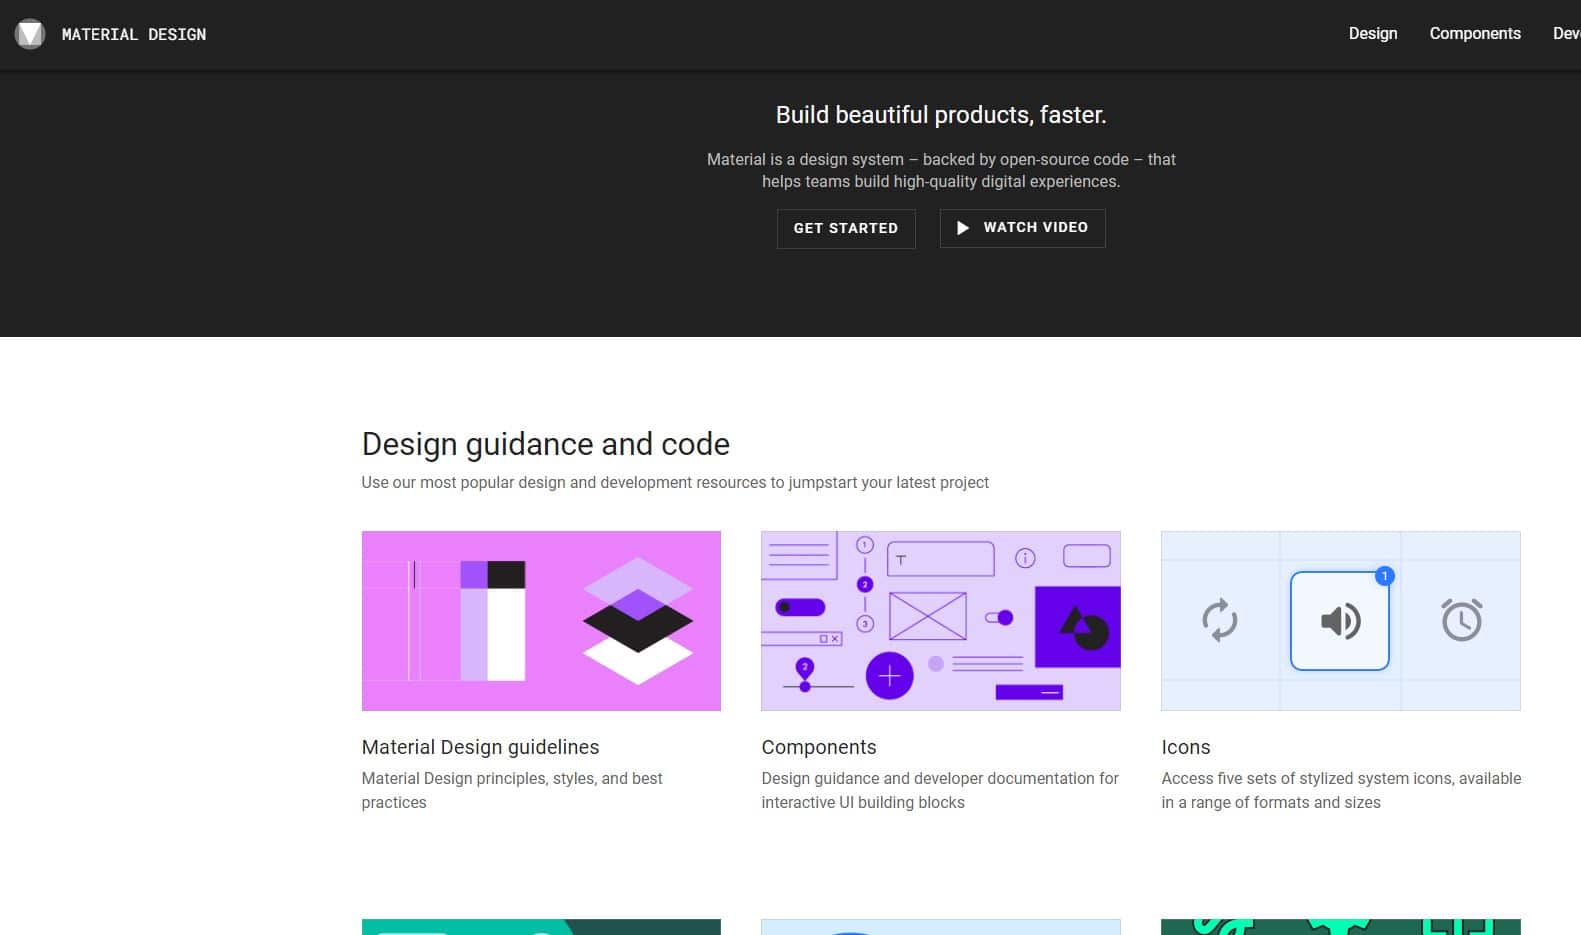The image size is (1581, 935).
Task: Open the Material Design guidelines thumbnail
Action: 541,621
